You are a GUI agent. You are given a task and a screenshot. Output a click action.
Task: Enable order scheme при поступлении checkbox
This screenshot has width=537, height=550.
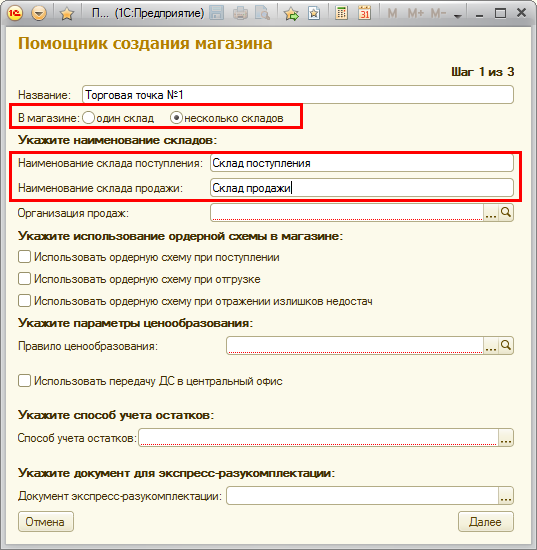coord(24,257)
